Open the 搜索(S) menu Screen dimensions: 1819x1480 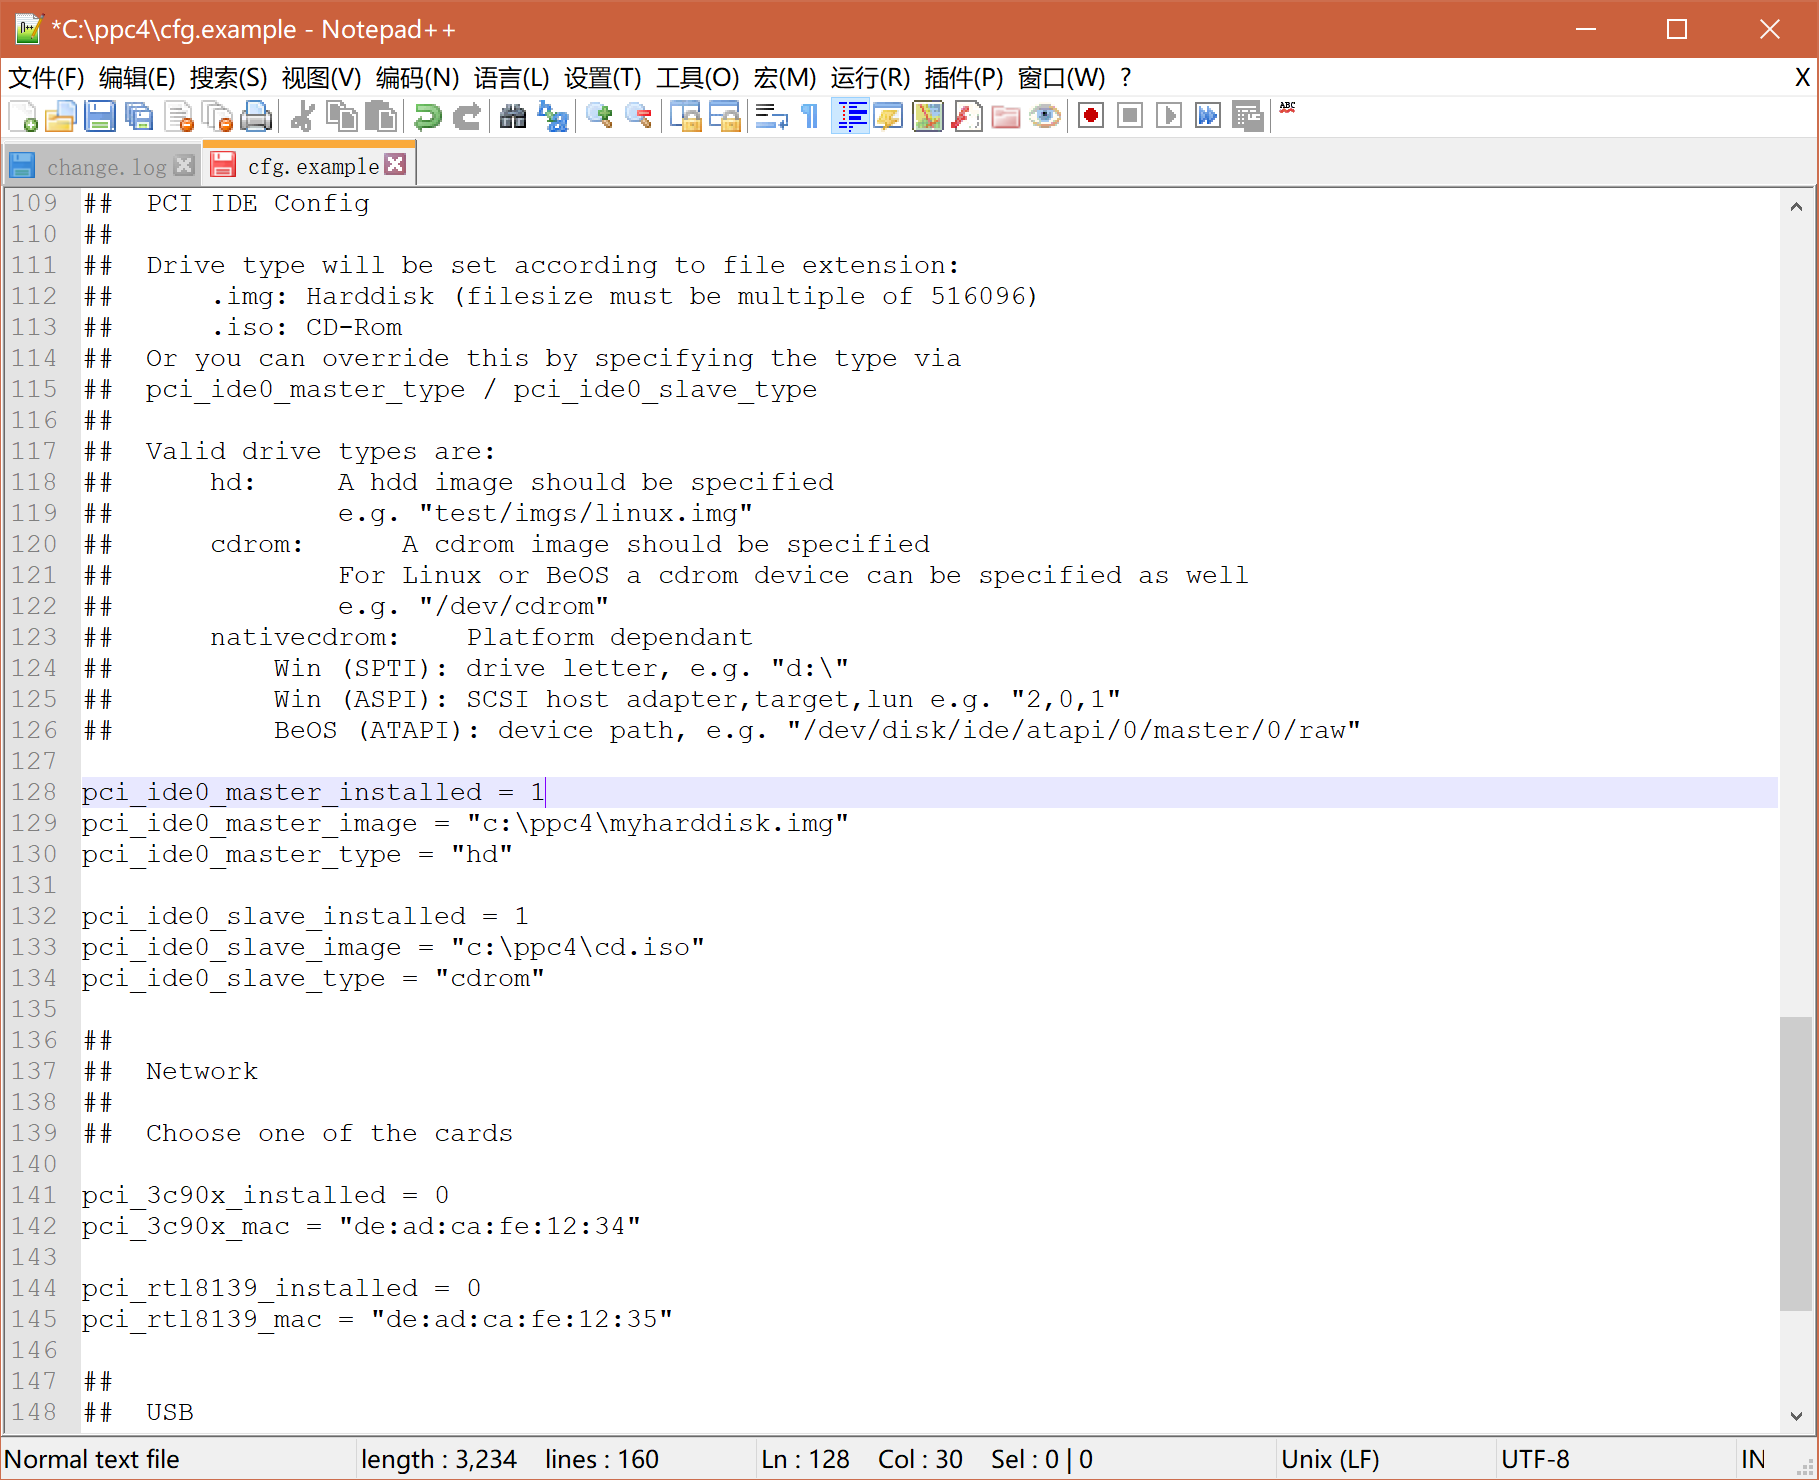coord(228,78)
